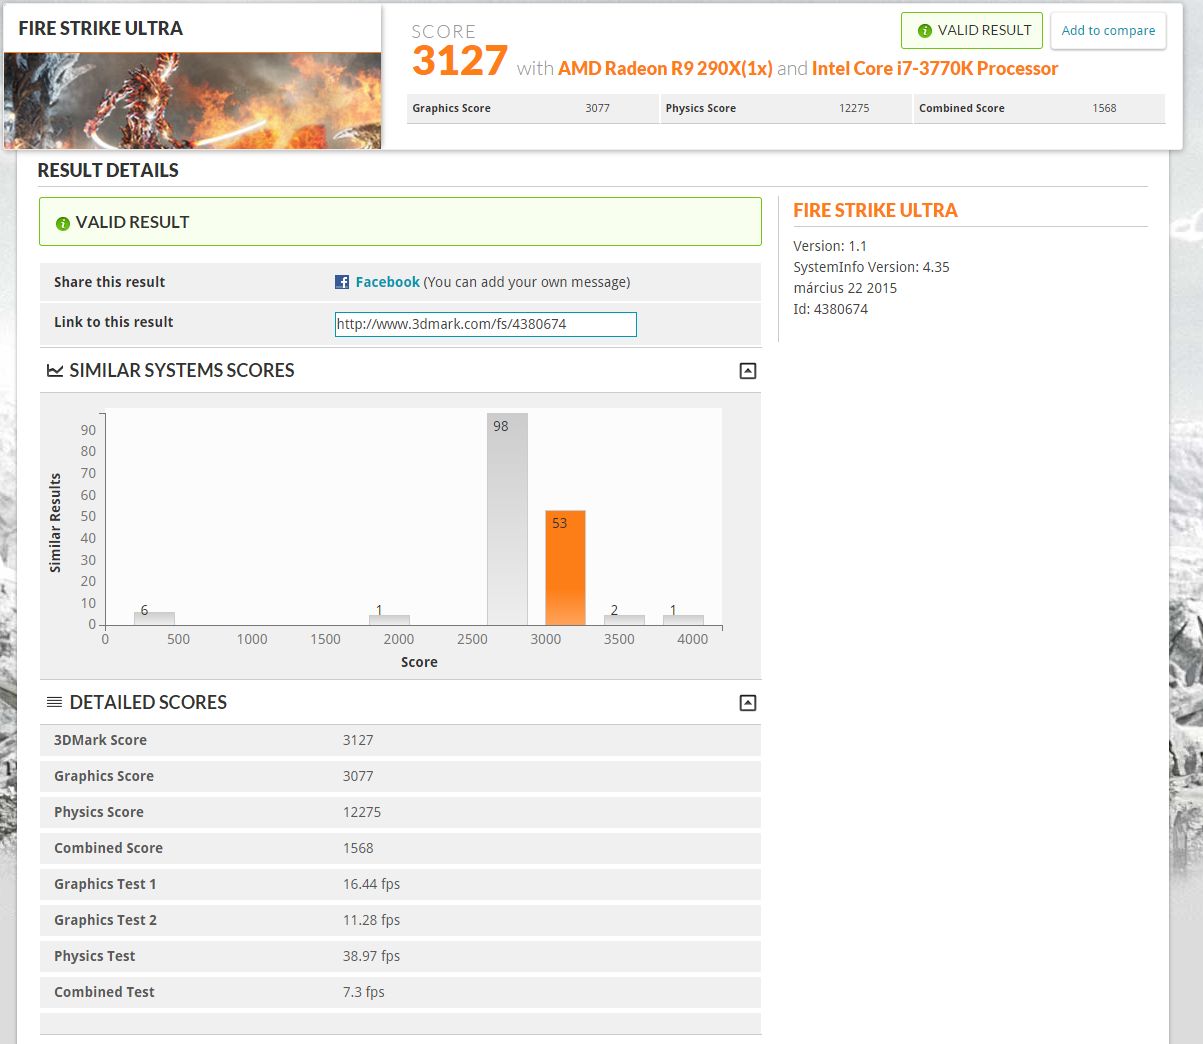Click the gray bar labeled 98
This screenshot has height=1044, width=1203.
point(507,520)
